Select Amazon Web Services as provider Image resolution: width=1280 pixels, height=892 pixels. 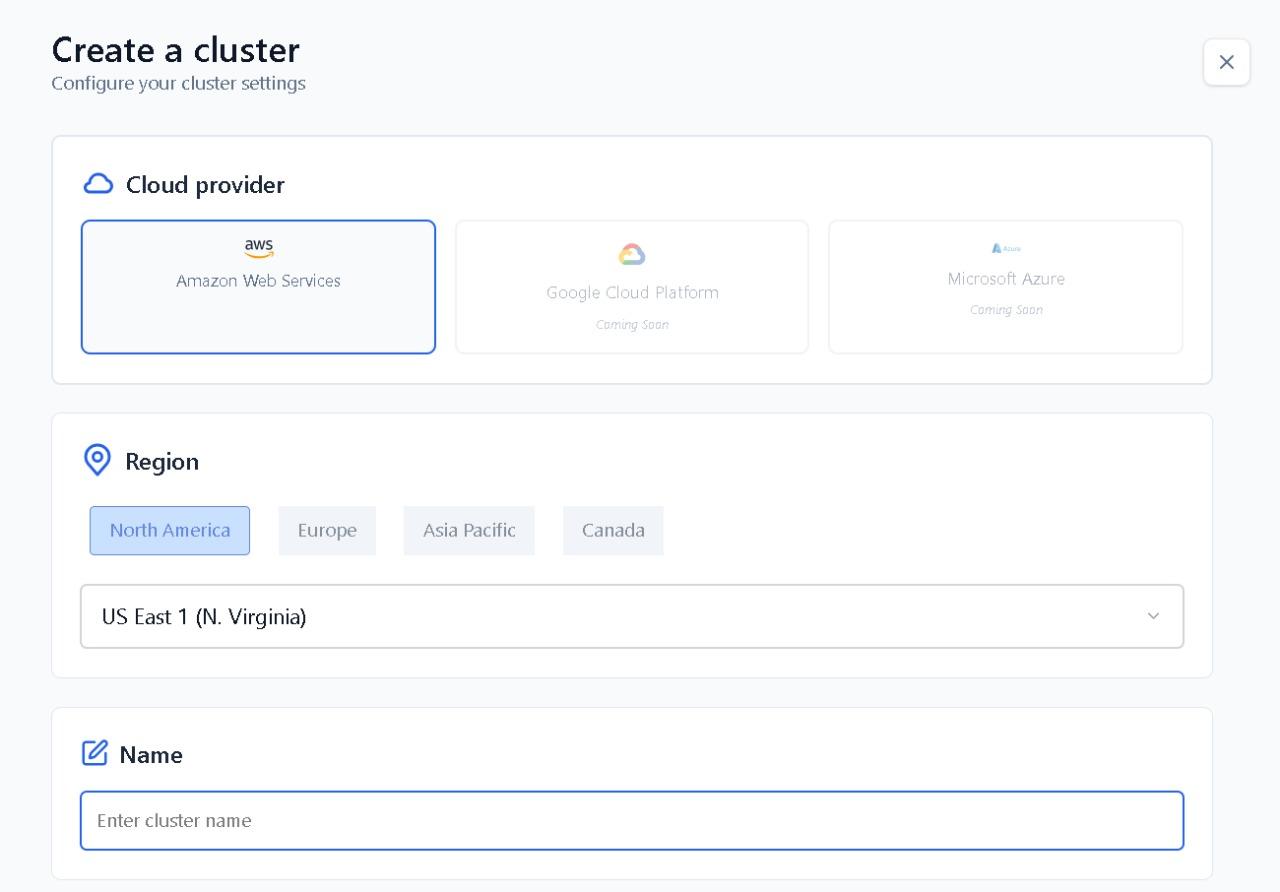pos(258,287)
